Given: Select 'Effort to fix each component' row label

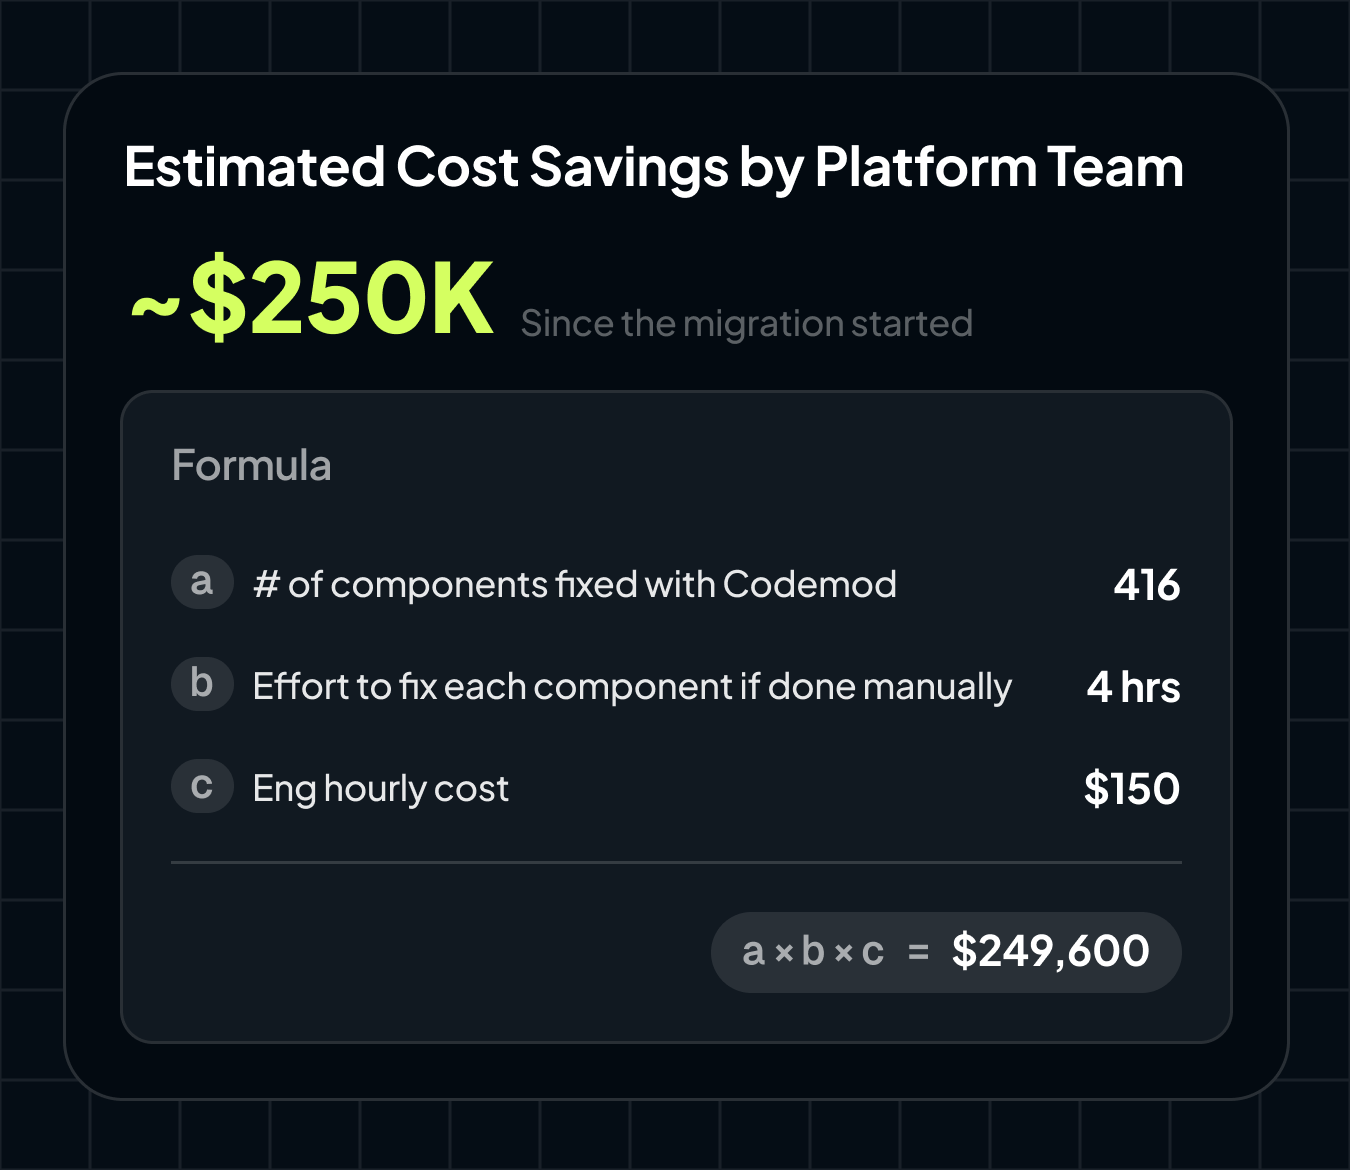Looking at the screenshot, I should coord(632,687).
